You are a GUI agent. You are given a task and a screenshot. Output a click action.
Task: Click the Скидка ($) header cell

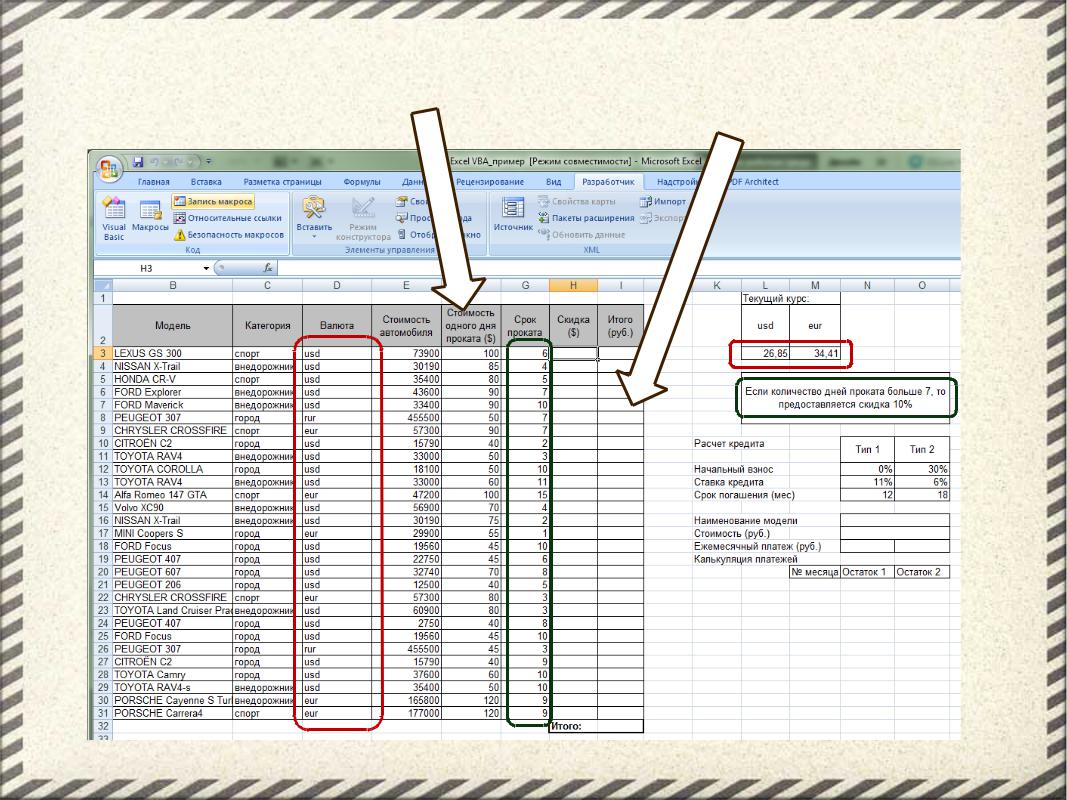pos(573,326)
